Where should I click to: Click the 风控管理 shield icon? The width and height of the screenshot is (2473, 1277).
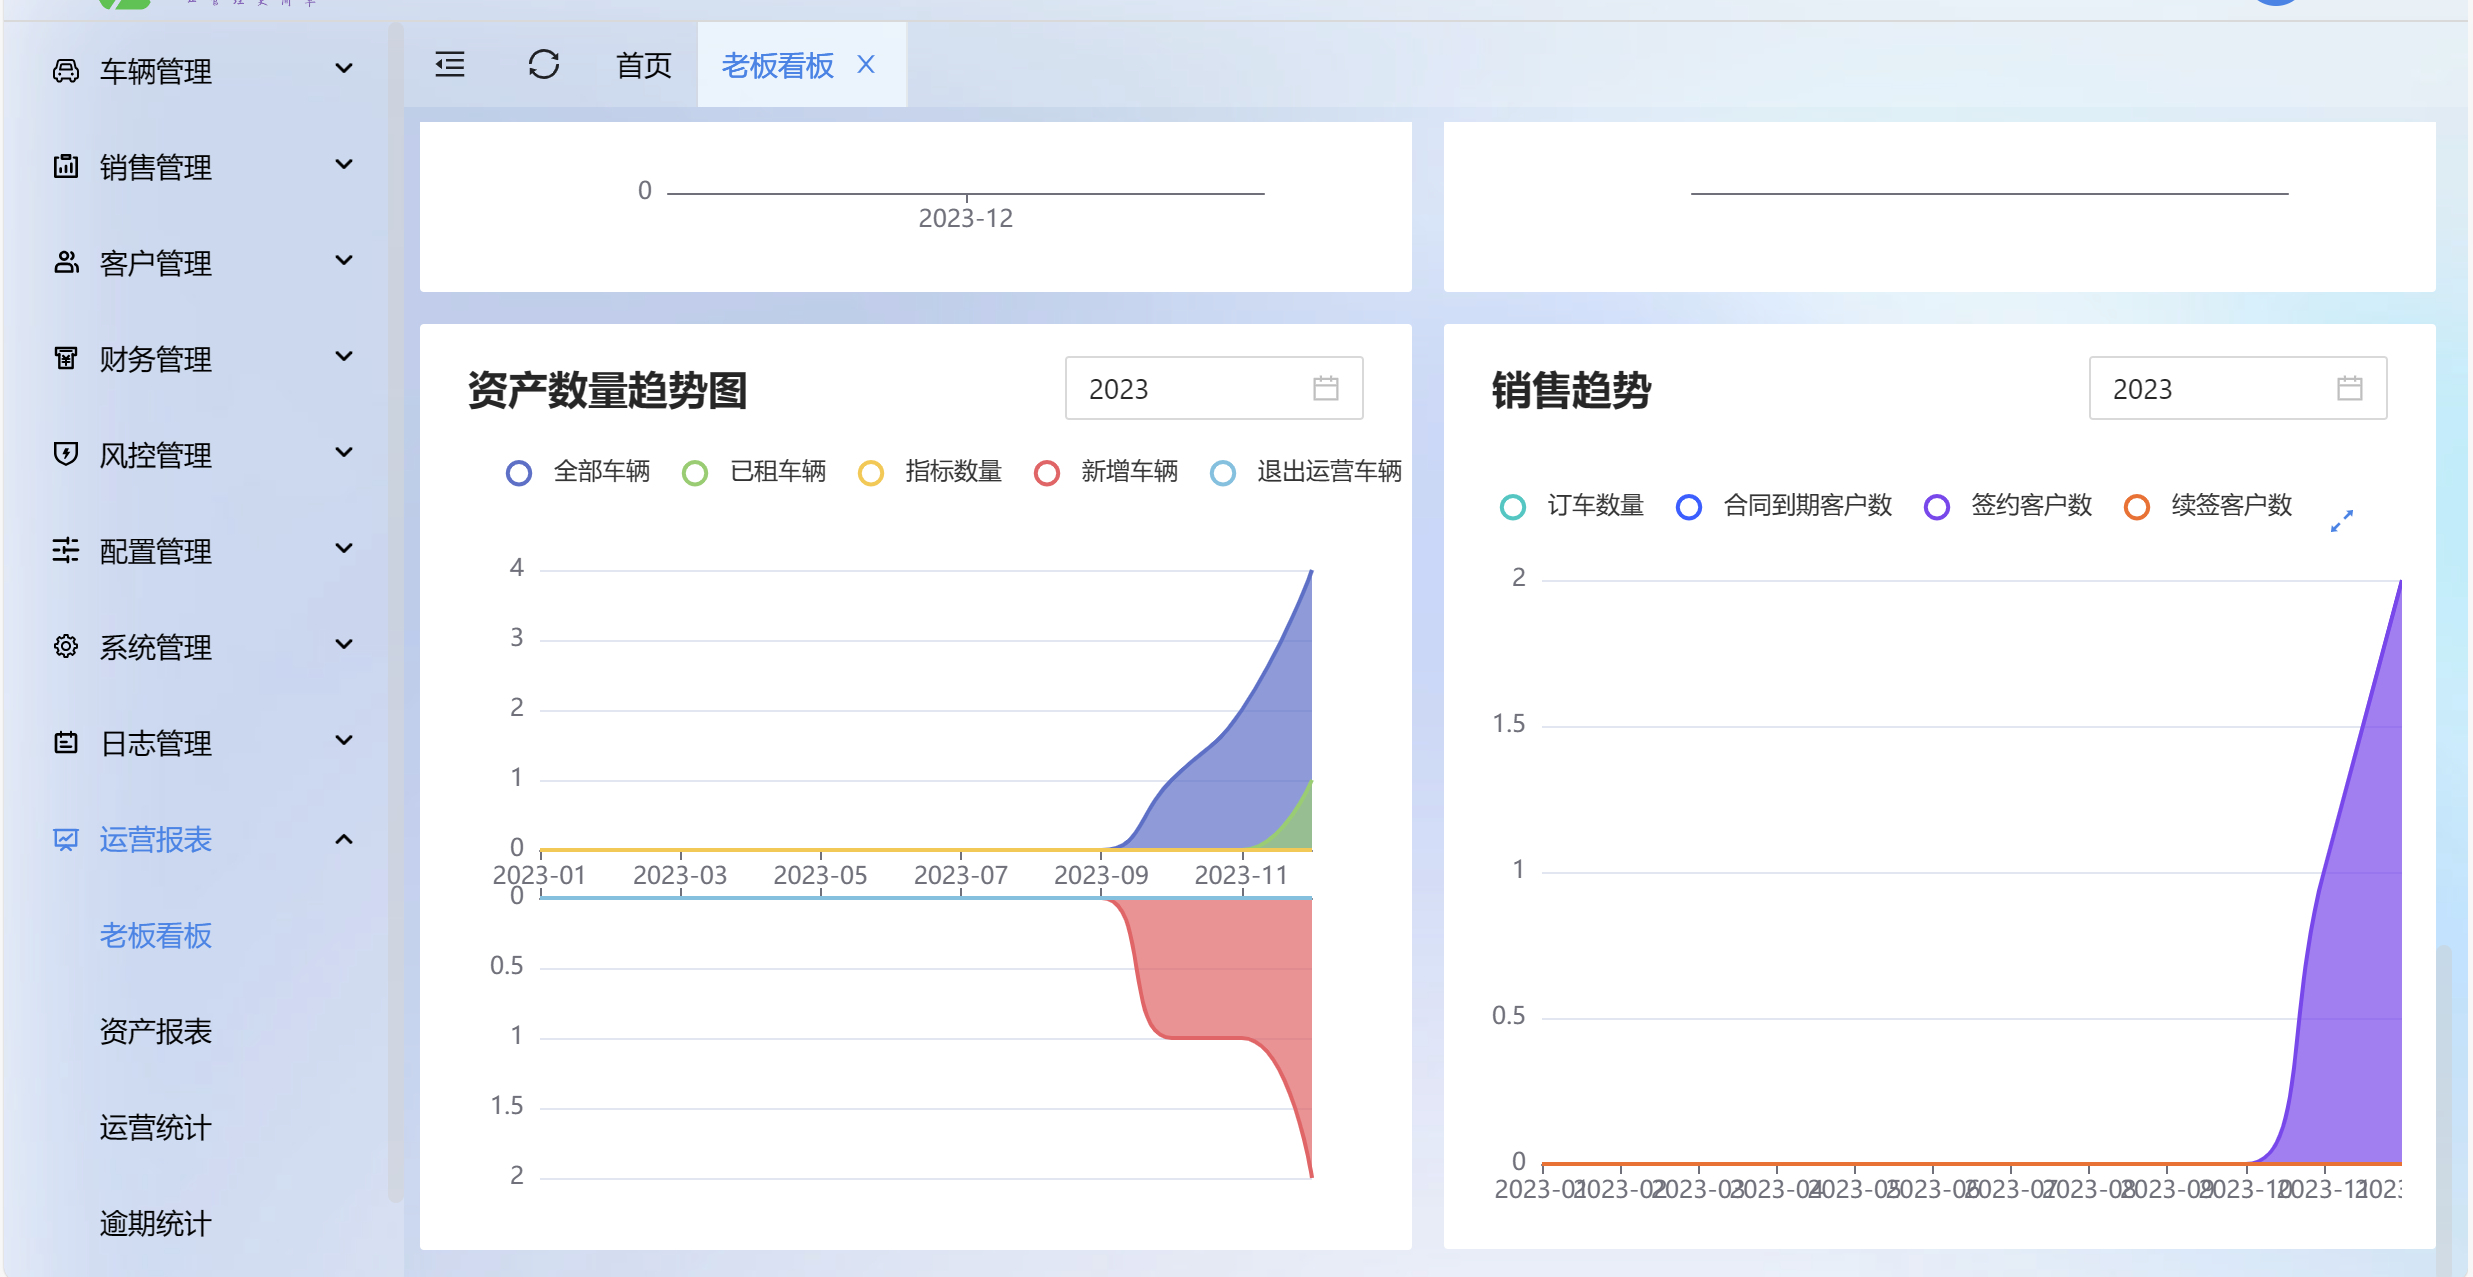coord(66,454)
